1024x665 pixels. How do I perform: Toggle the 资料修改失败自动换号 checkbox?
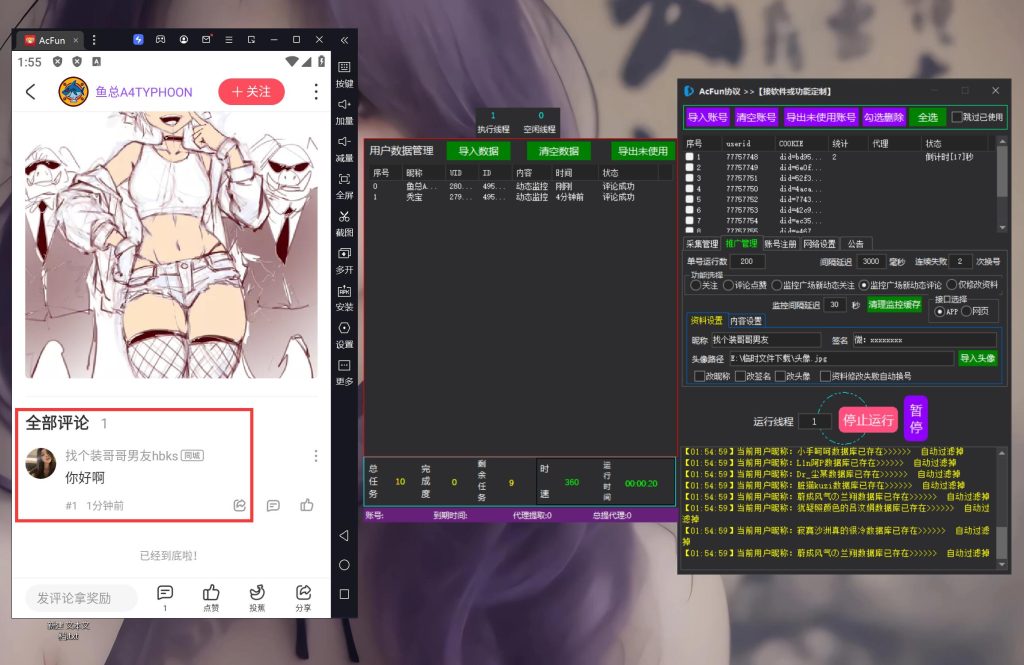(x=825, y=376)
